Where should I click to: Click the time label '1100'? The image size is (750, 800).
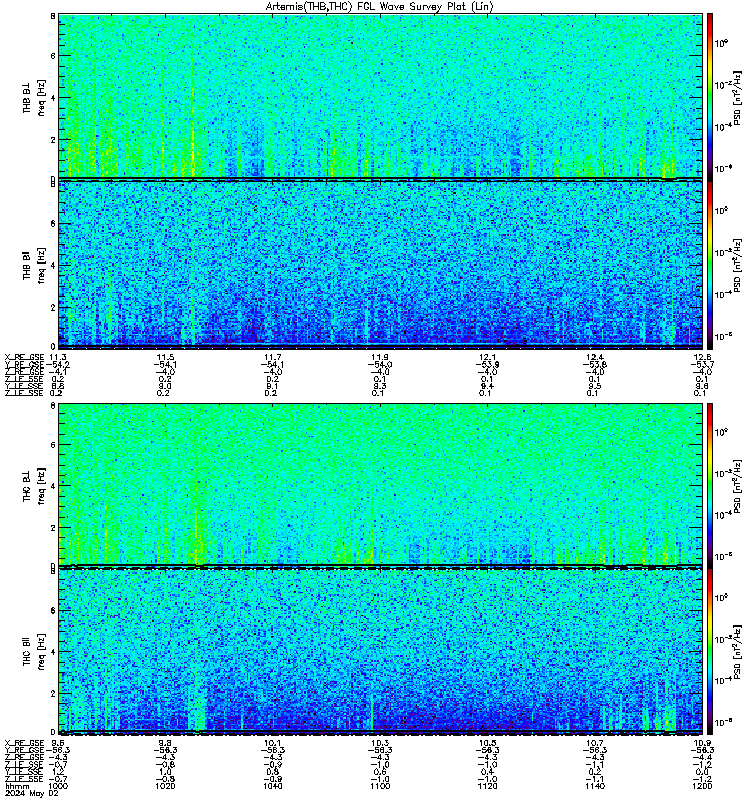coord(380,786)
